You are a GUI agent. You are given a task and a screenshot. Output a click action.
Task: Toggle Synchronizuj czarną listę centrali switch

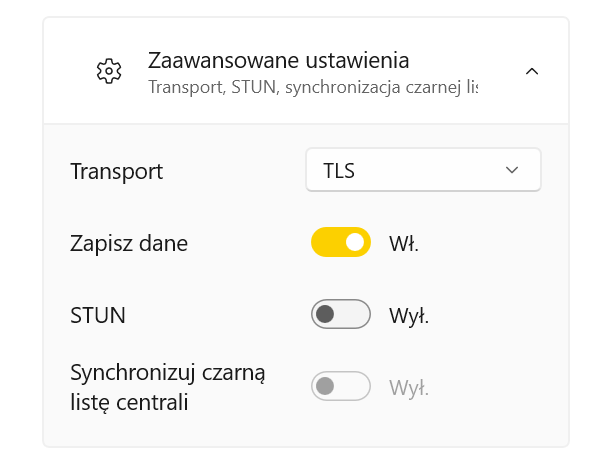coord(341,386)
